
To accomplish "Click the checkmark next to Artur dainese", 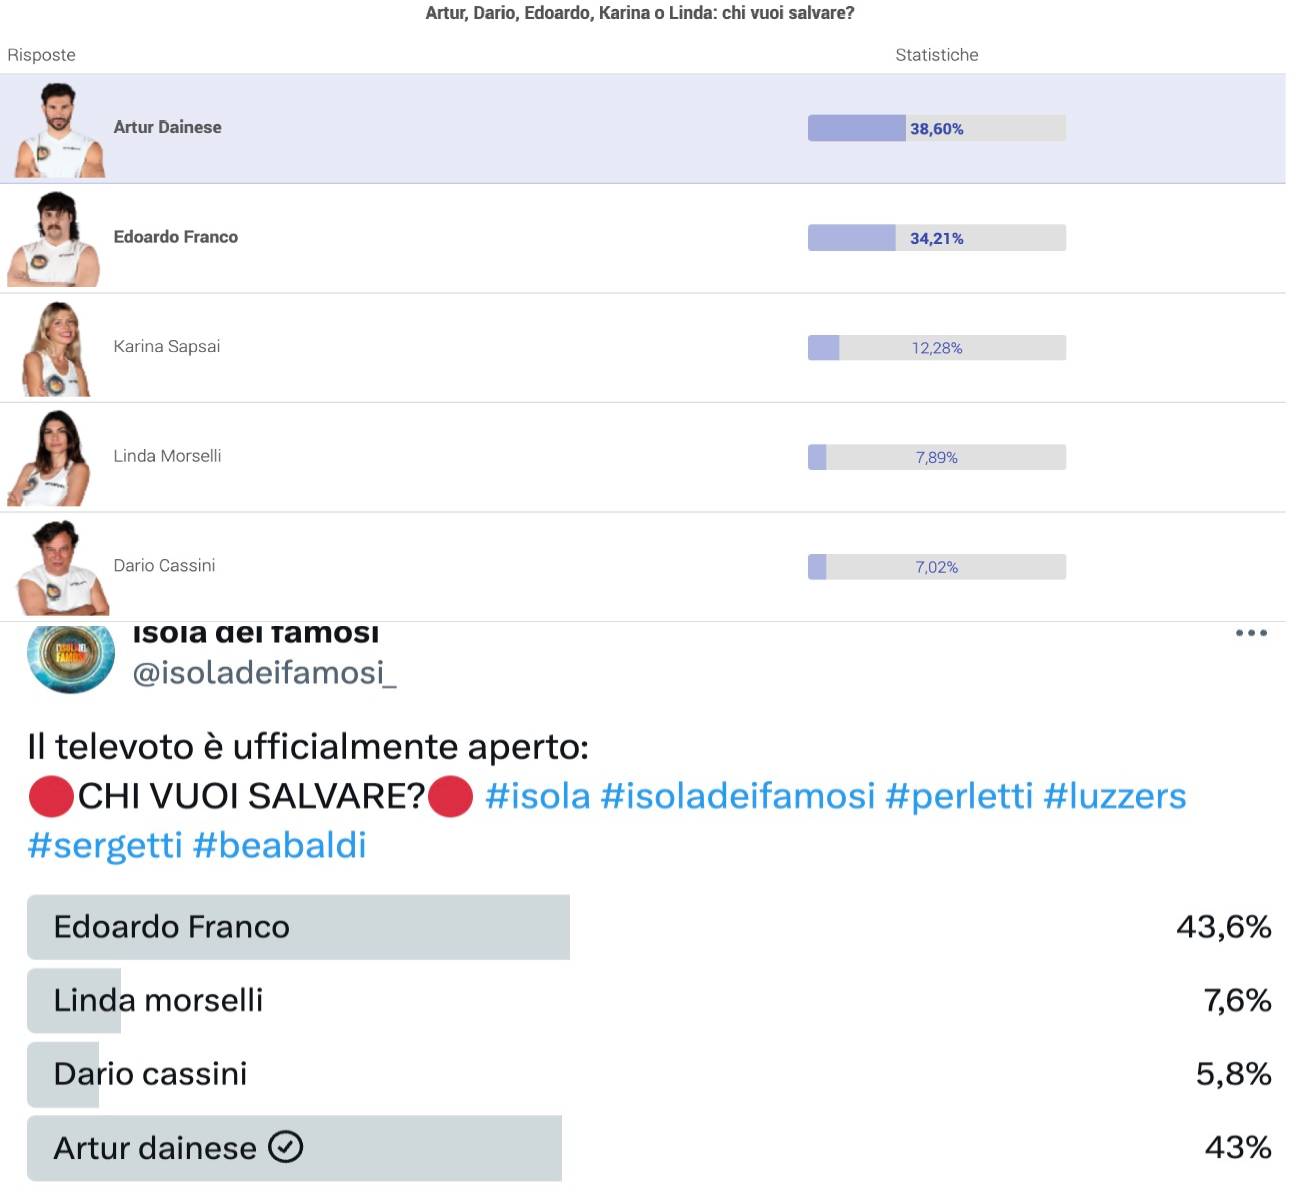I will pyautogui.click(x=286, y=1147).
